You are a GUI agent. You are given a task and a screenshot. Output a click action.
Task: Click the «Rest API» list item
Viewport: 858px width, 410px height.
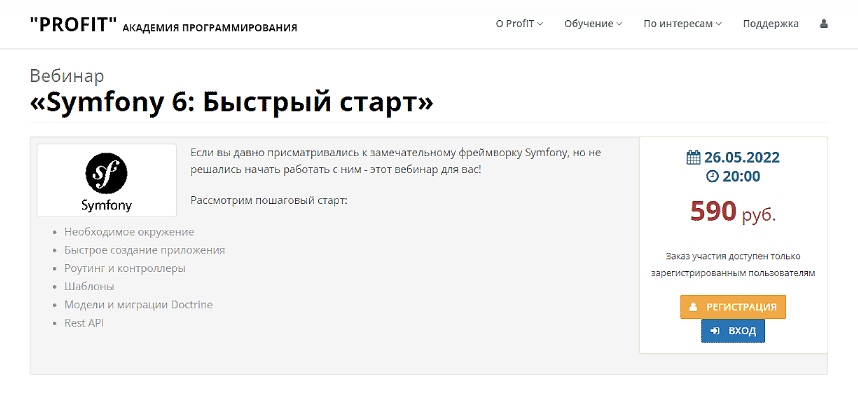click(x=84, y=323)
